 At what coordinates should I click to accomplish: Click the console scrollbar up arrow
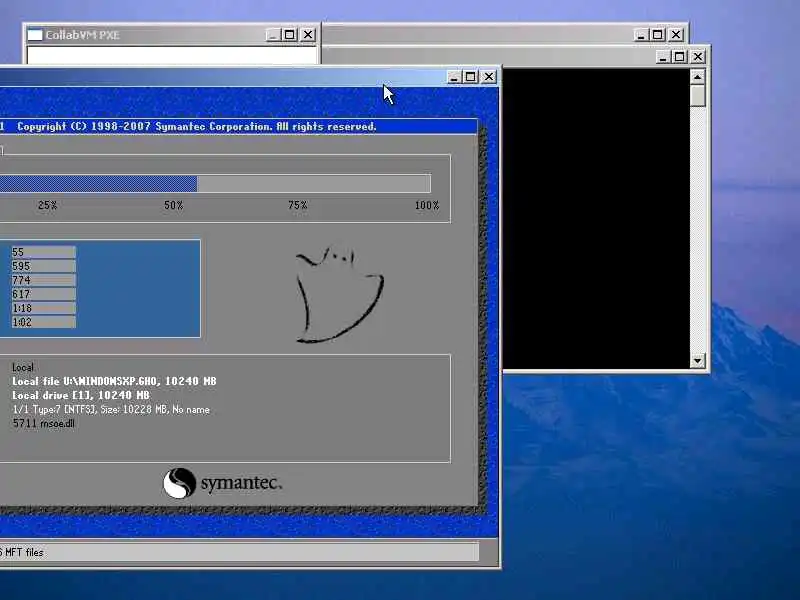pos(697,77)
